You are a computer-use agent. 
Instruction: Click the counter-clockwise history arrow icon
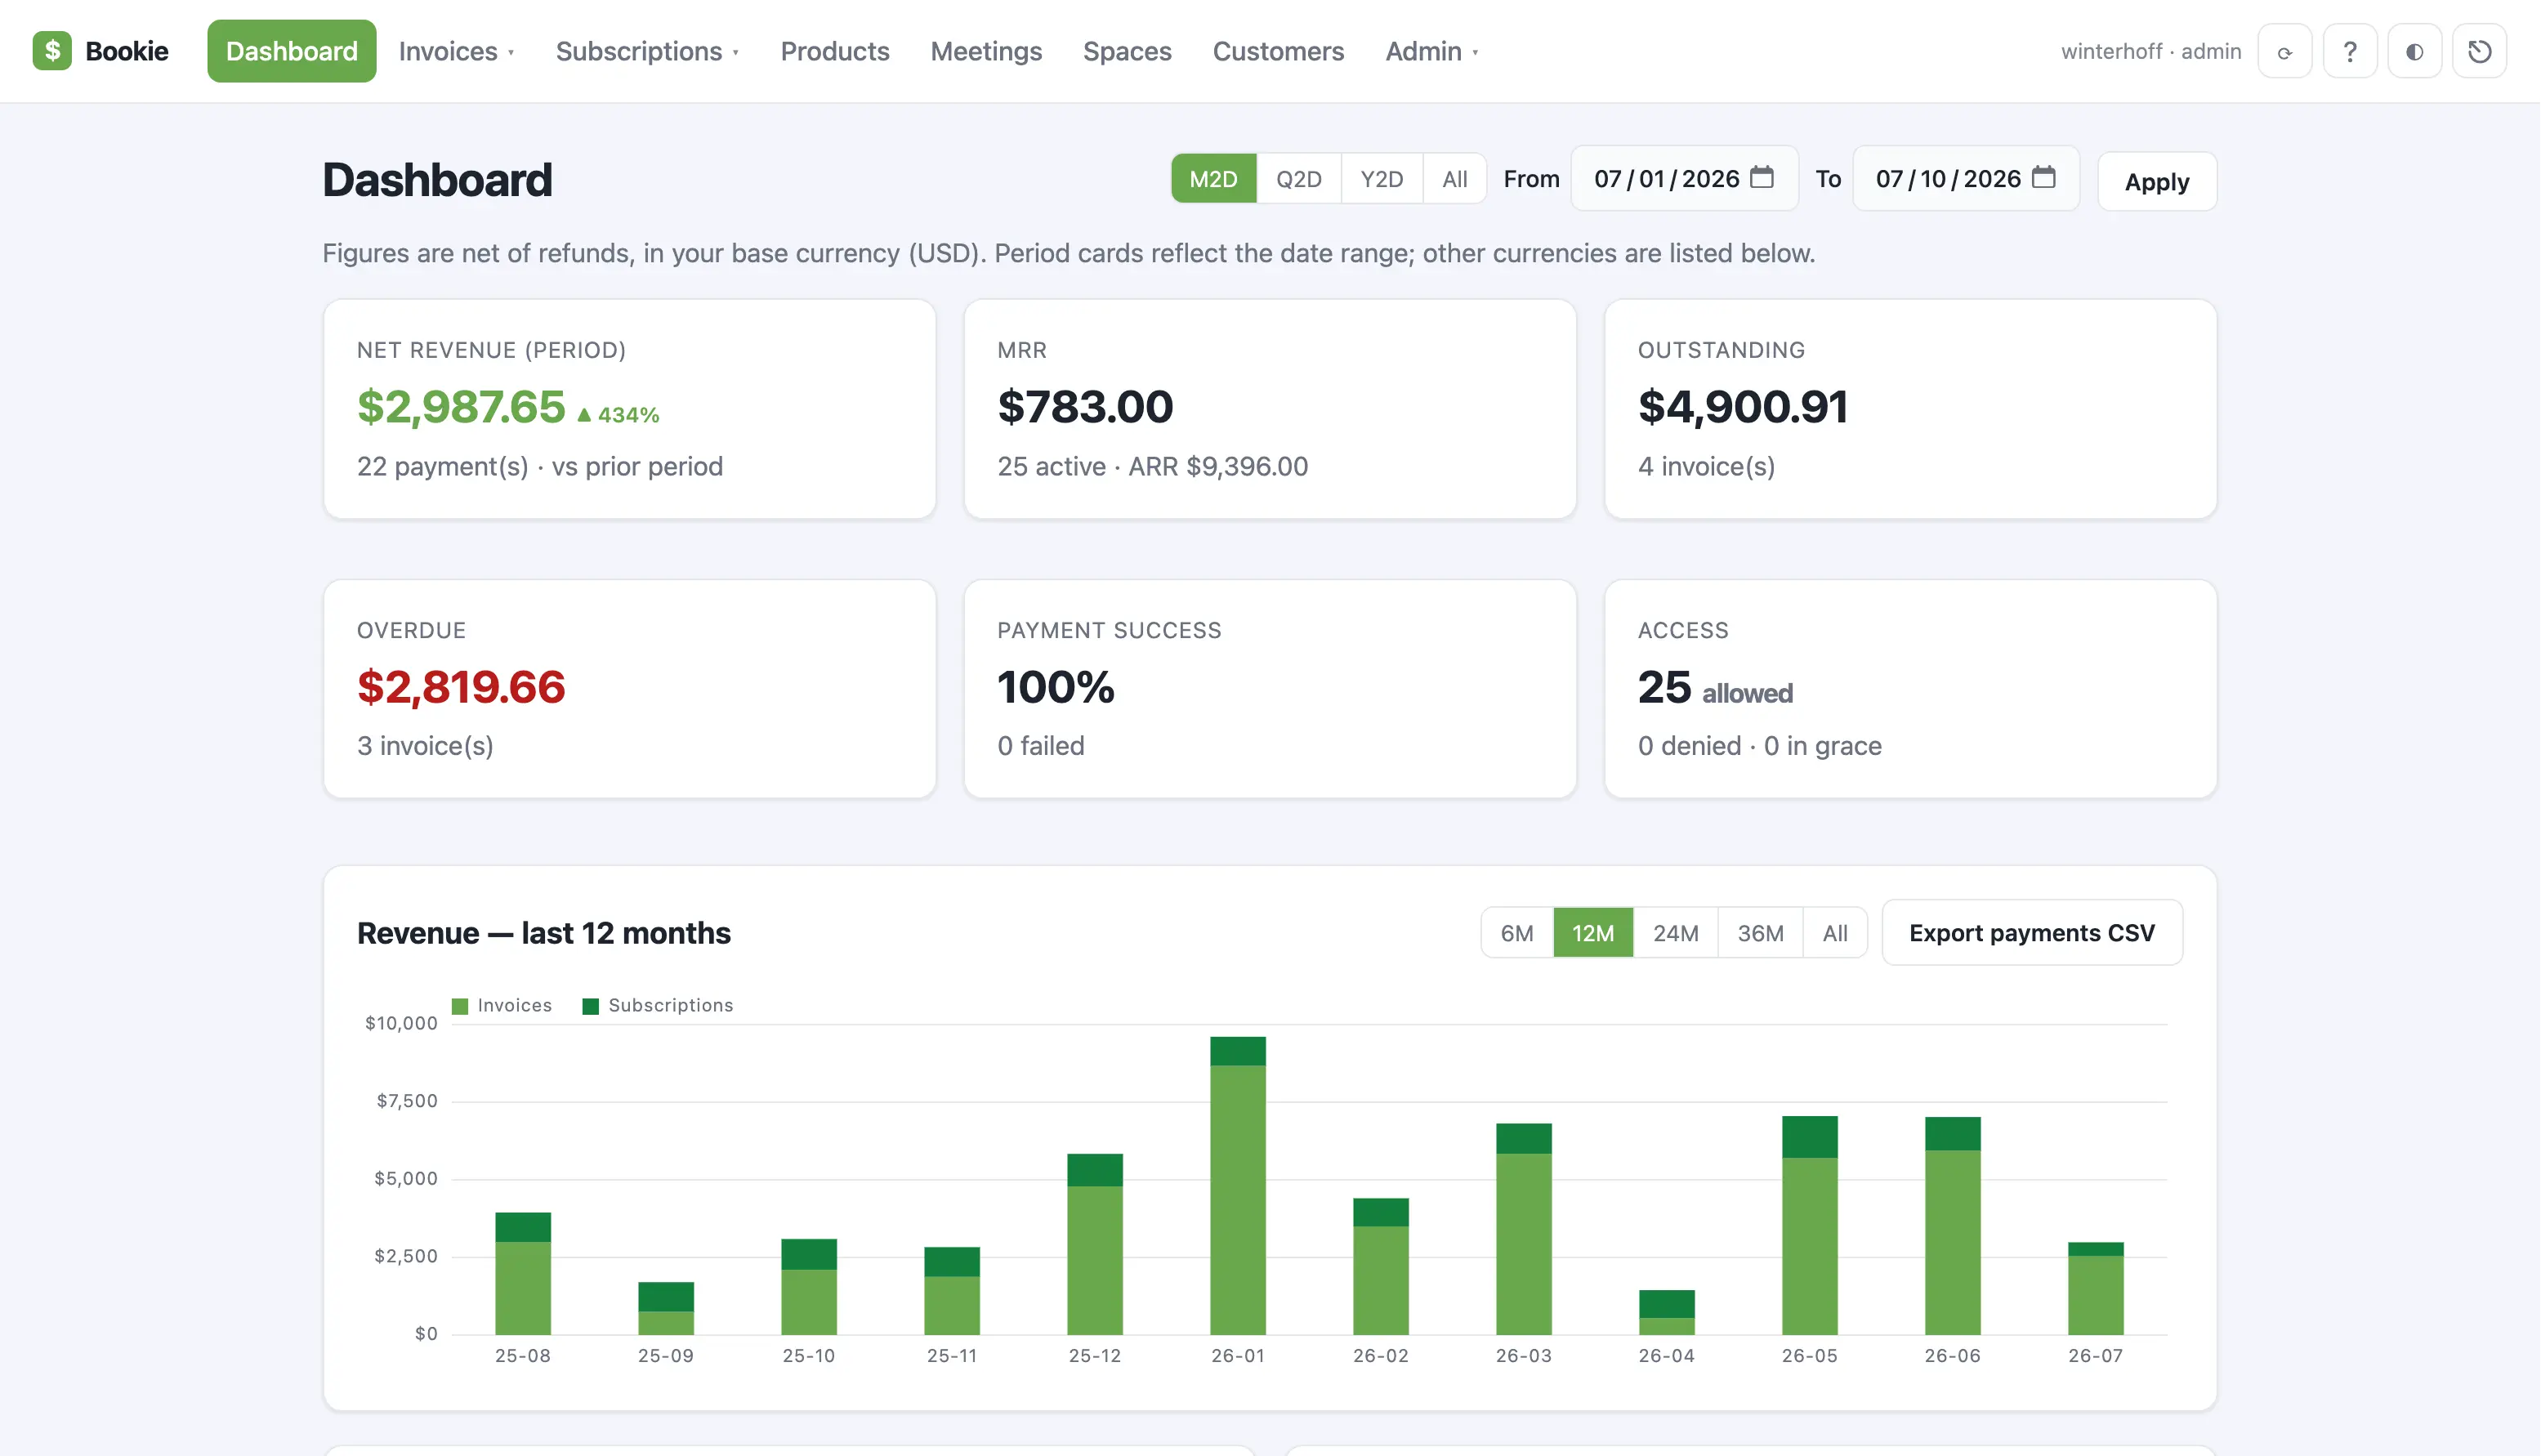tap(2479, 52)
